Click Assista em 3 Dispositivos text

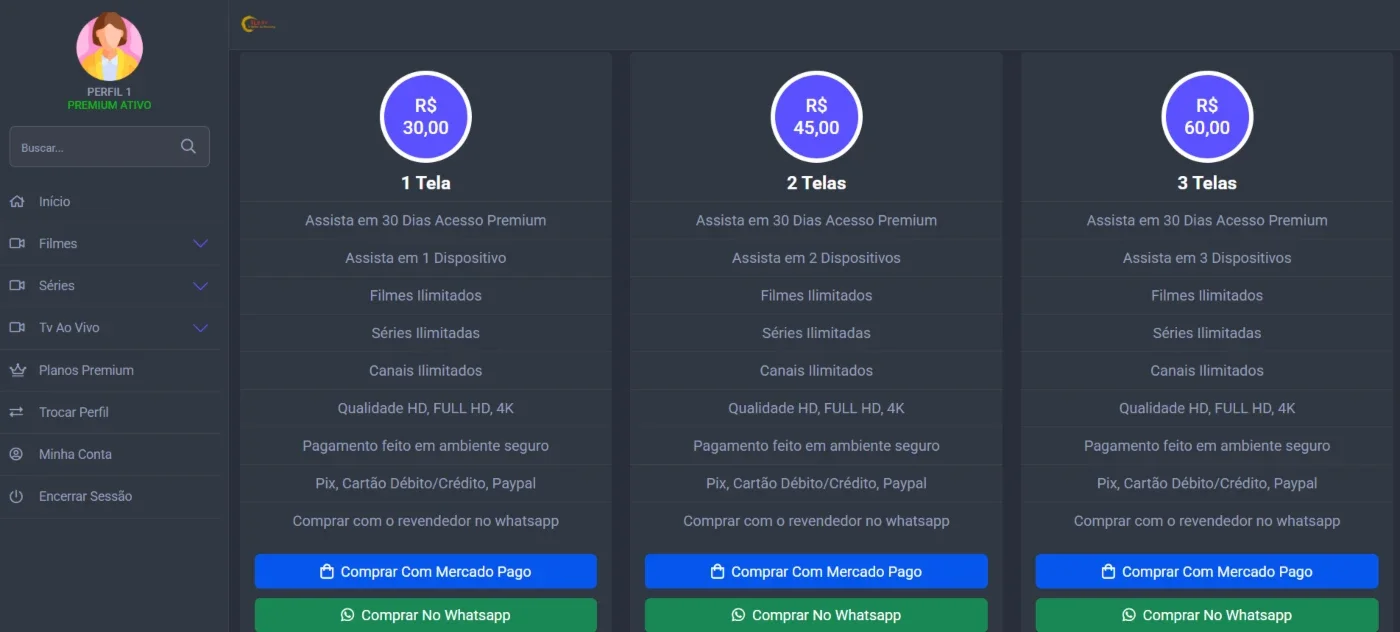pyautogui.click(x=1207, y=258)
